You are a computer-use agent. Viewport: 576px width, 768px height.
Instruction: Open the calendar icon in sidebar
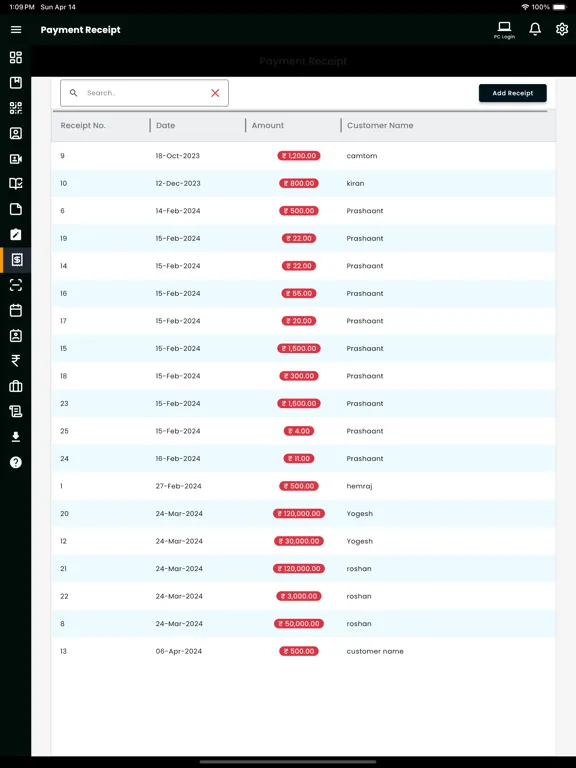(16, 310)
